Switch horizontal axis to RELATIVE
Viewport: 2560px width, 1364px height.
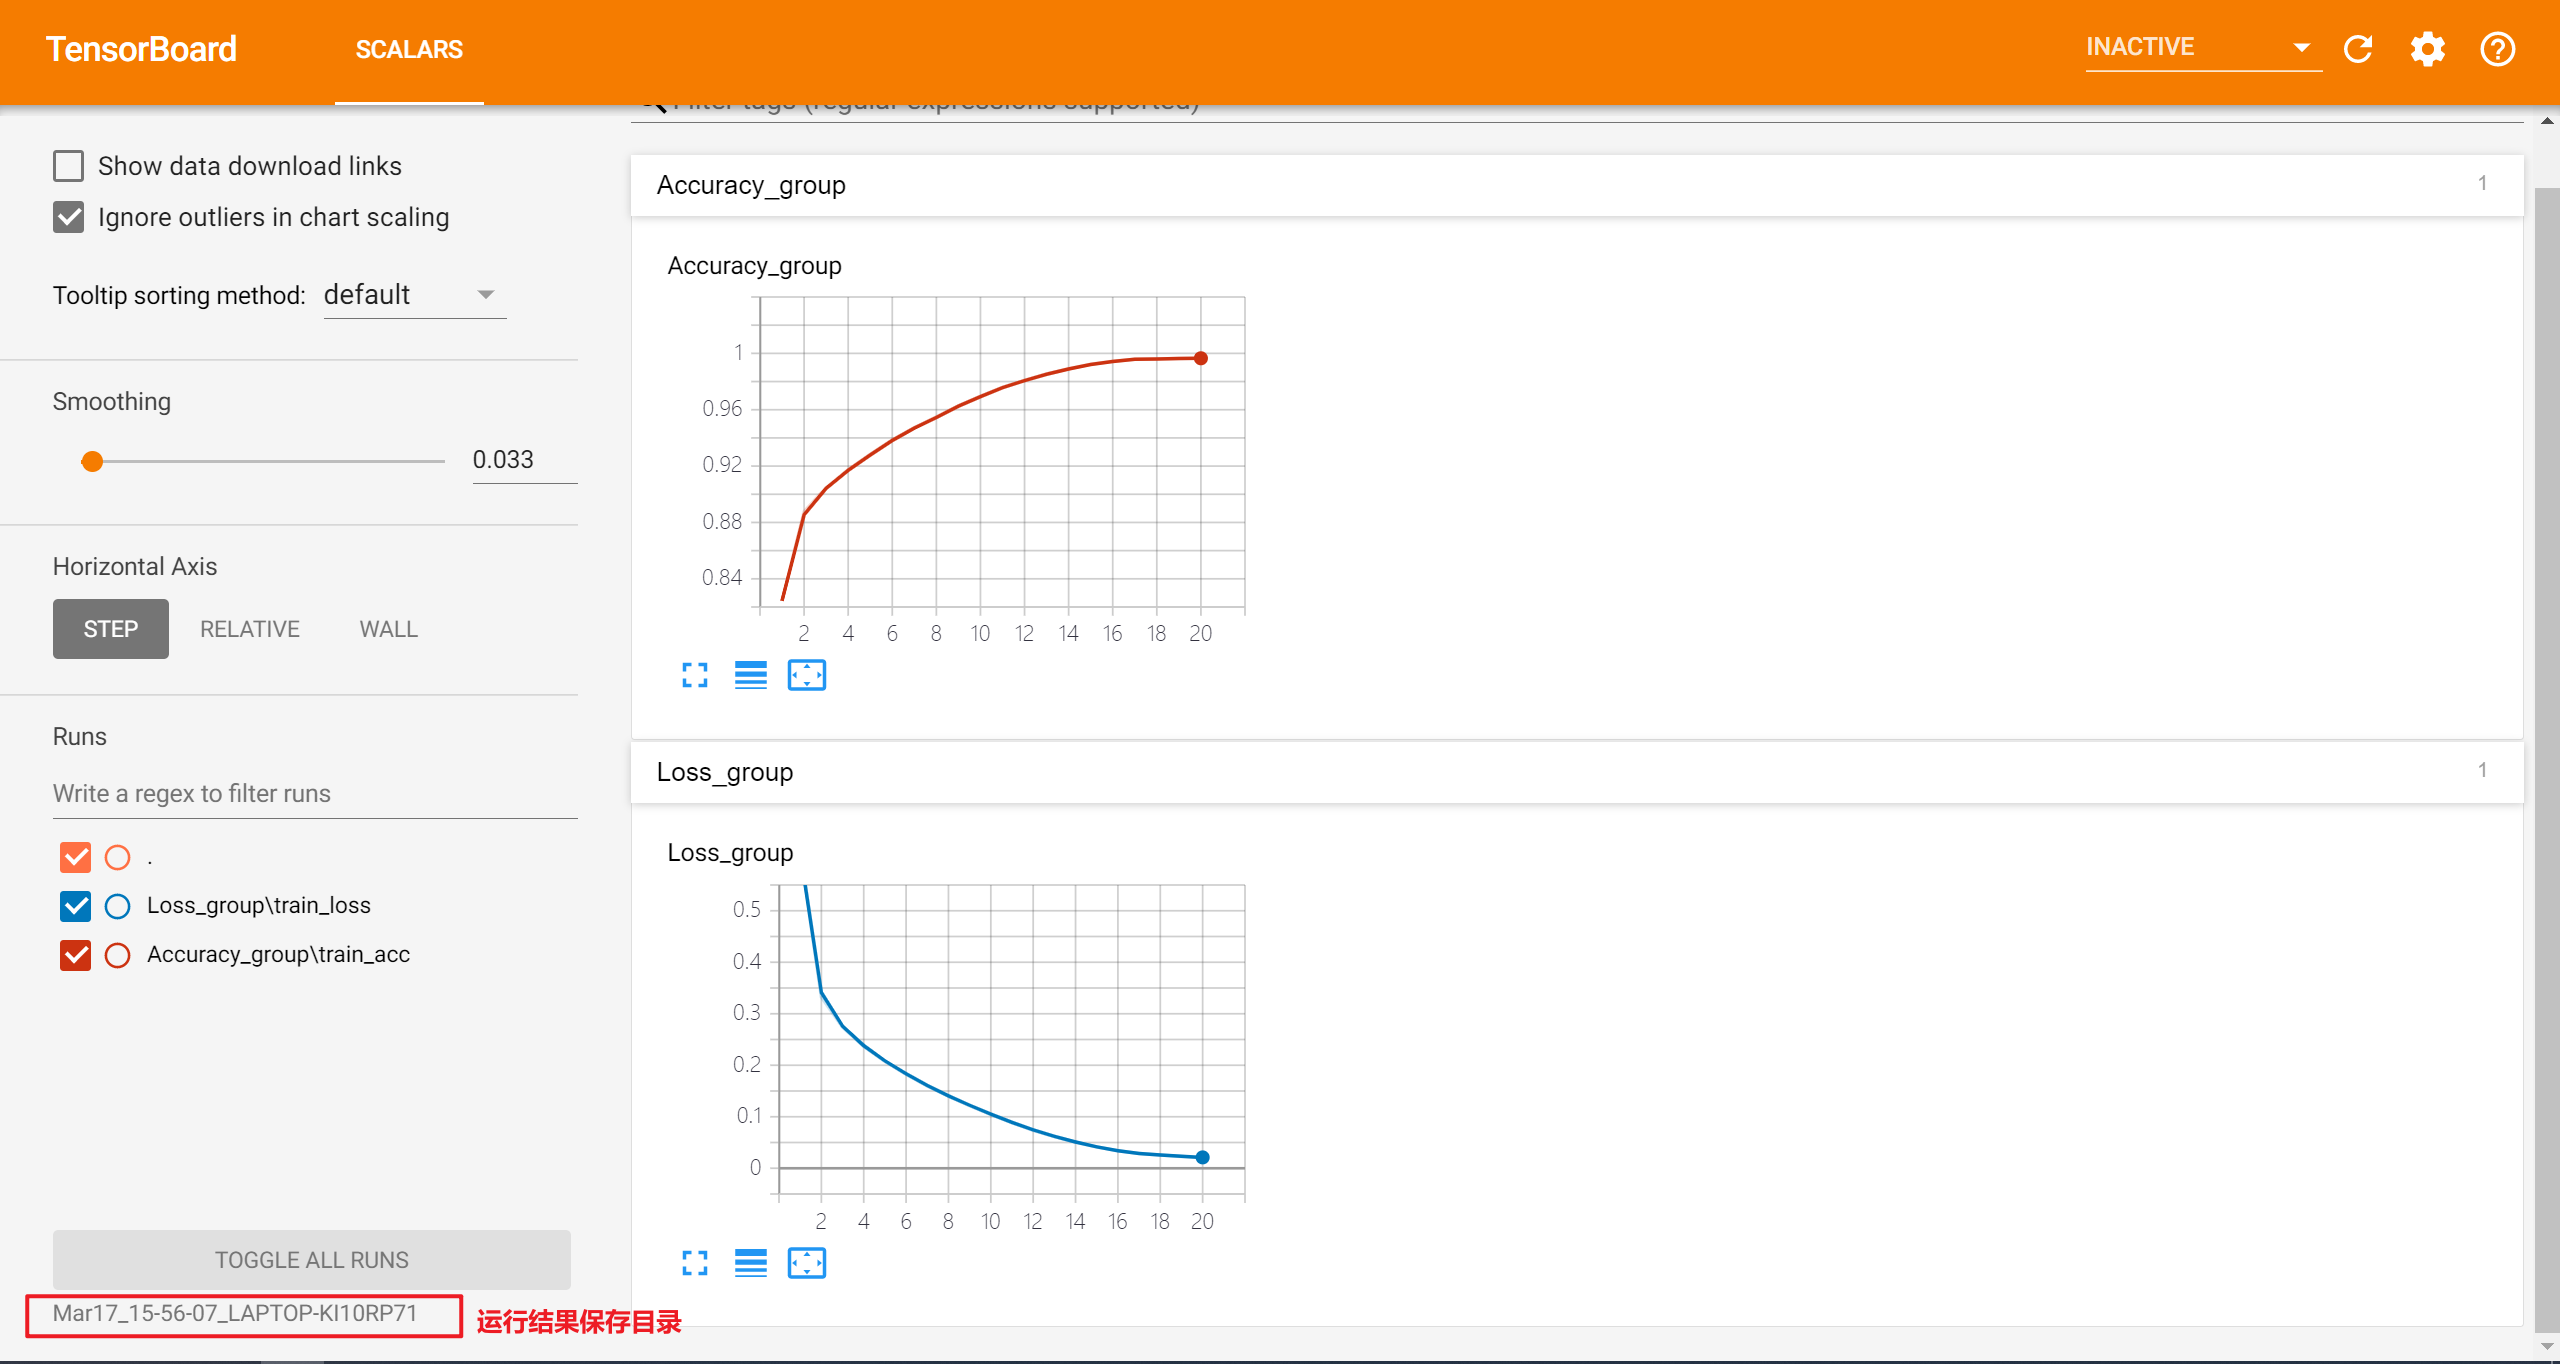pyautogui.click(x=250, y=629)
